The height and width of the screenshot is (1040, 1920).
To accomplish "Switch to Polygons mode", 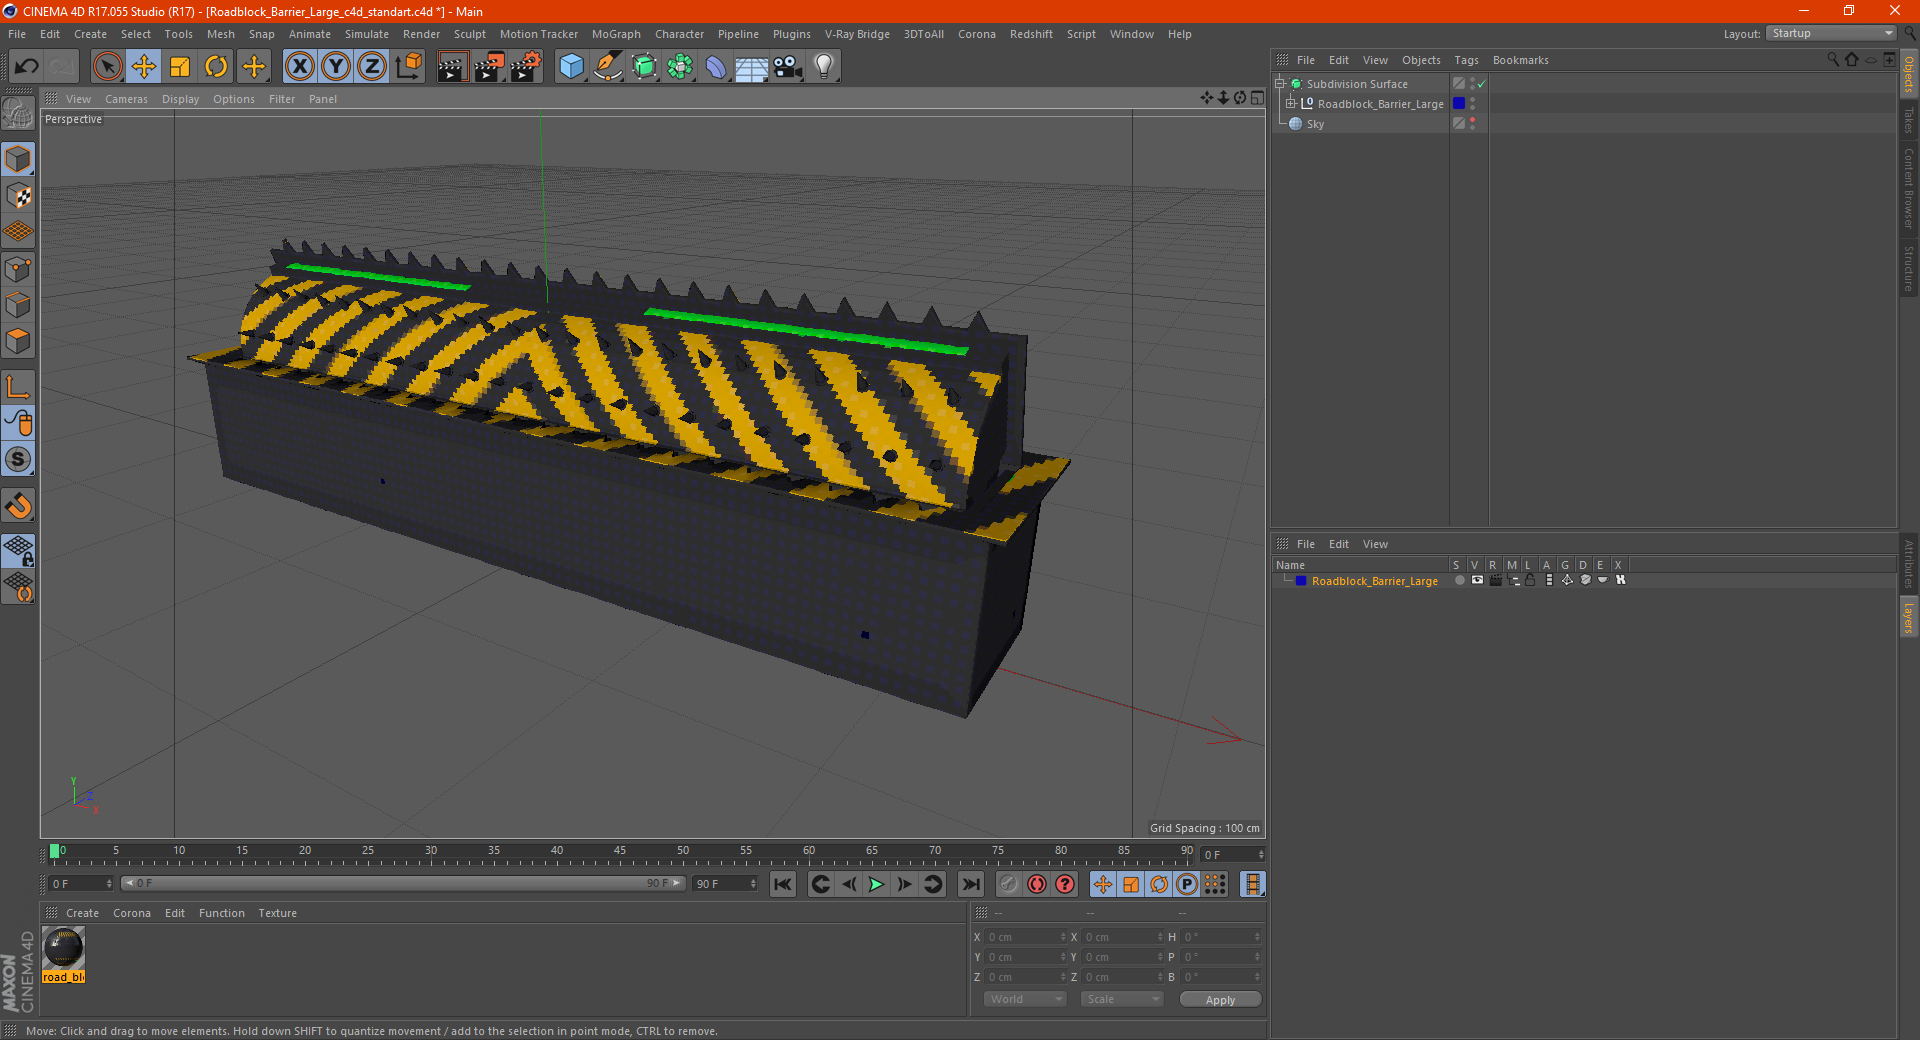I will 19,341.
